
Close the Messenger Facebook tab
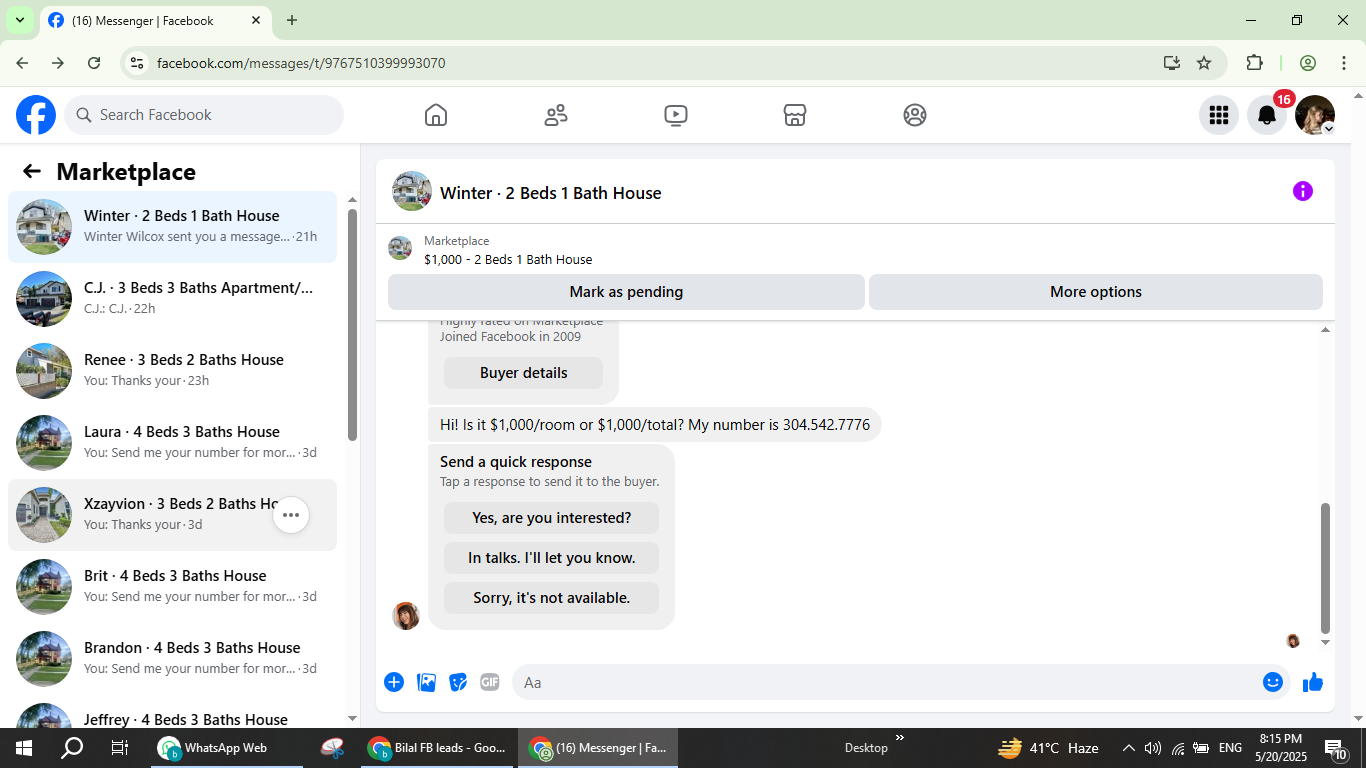click(256, 20)
